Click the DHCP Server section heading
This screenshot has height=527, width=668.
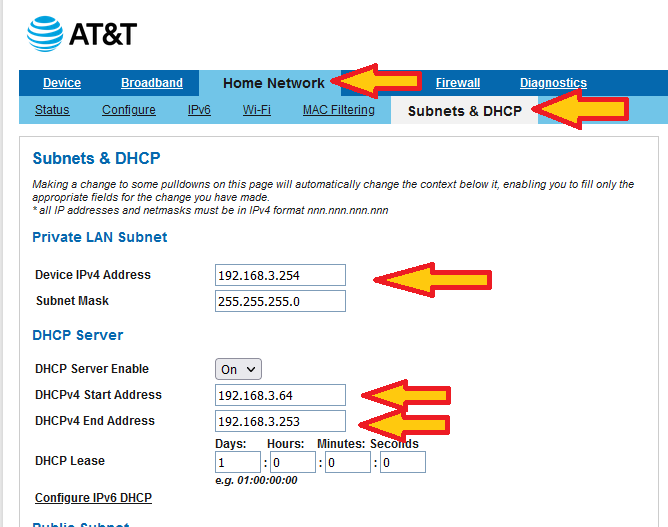[78, 335]
